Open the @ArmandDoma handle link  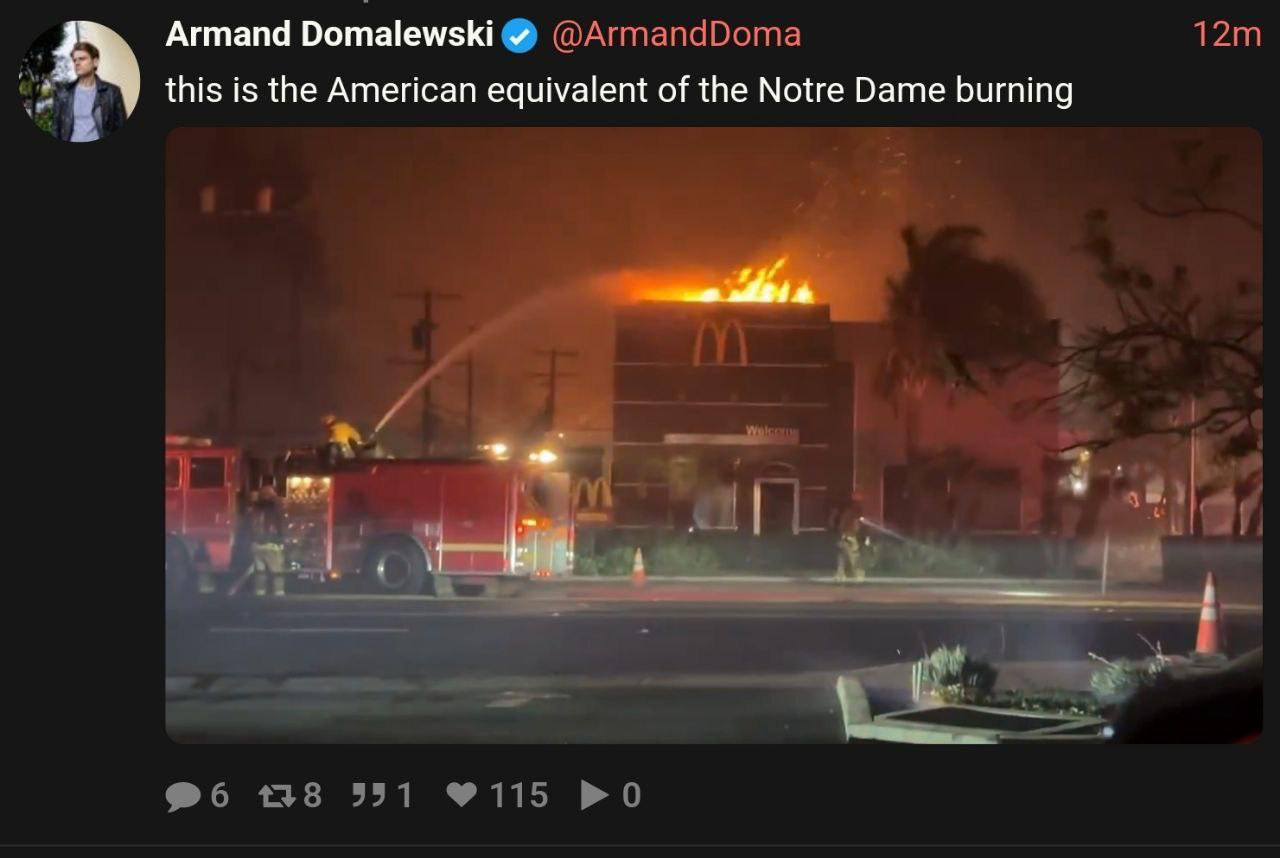click(x=676, y=34)
